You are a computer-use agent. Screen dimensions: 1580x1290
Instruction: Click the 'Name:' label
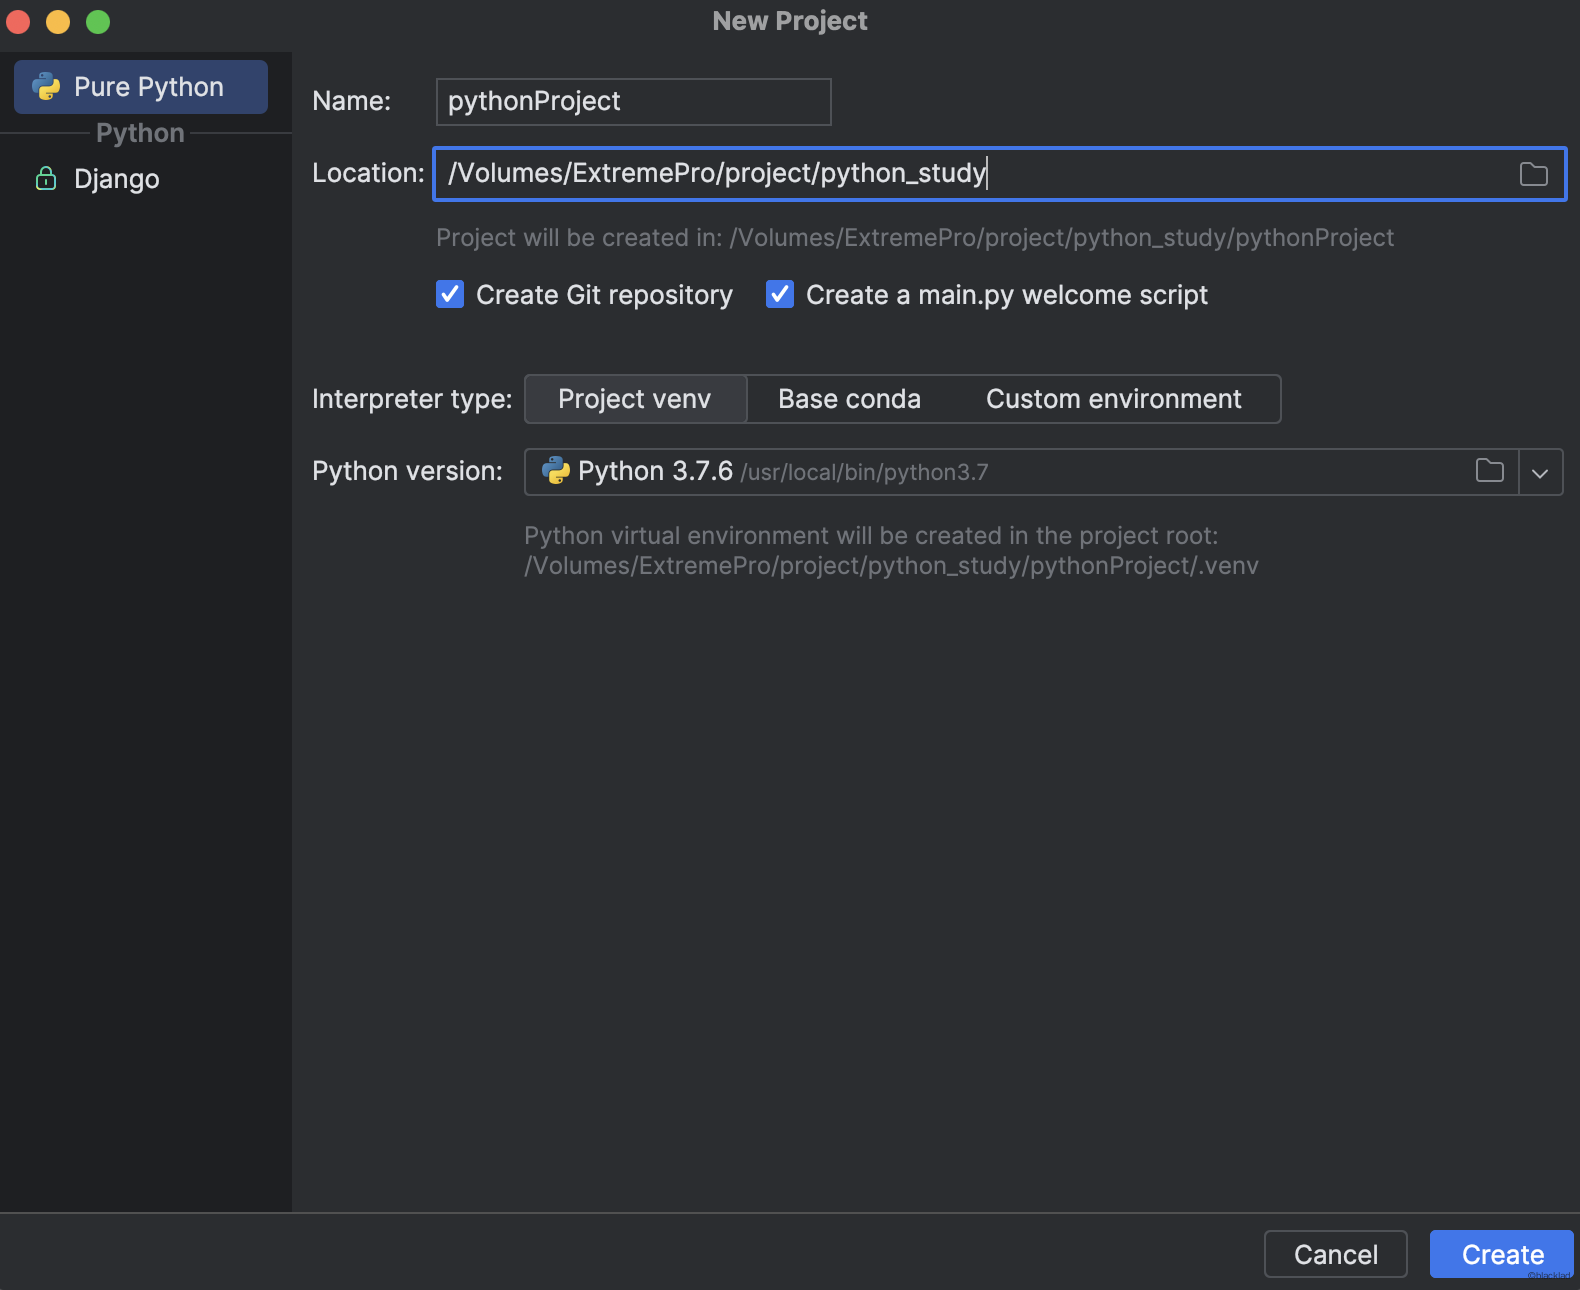[x=351, y=101]
